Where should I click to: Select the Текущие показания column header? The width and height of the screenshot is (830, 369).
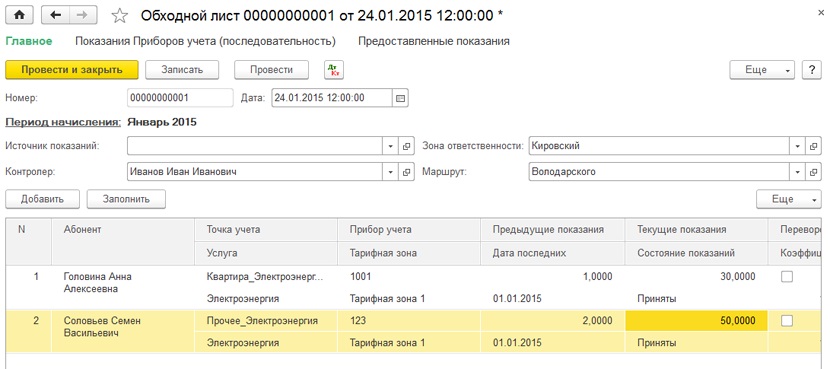point(696,230)
